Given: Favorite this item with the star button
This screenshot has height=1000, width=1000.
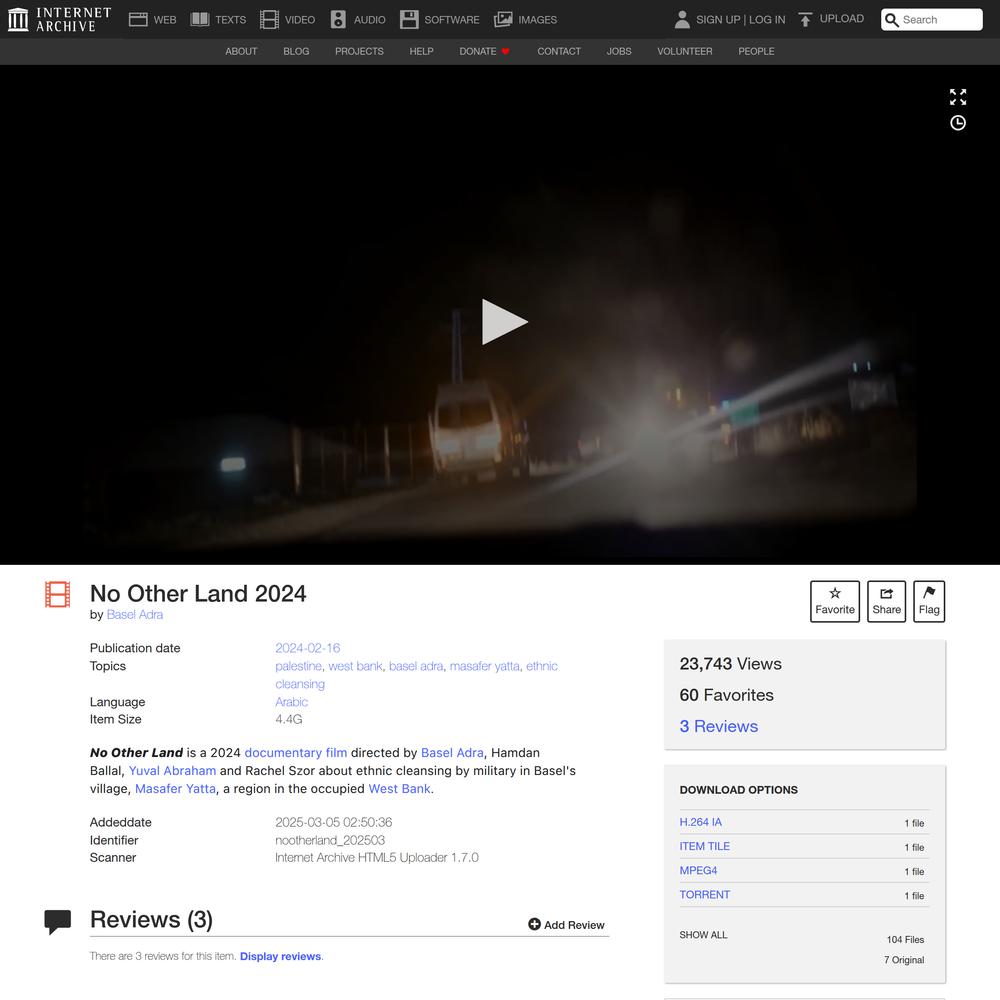Looking at the screenshot, I should (x=835, y=601).
